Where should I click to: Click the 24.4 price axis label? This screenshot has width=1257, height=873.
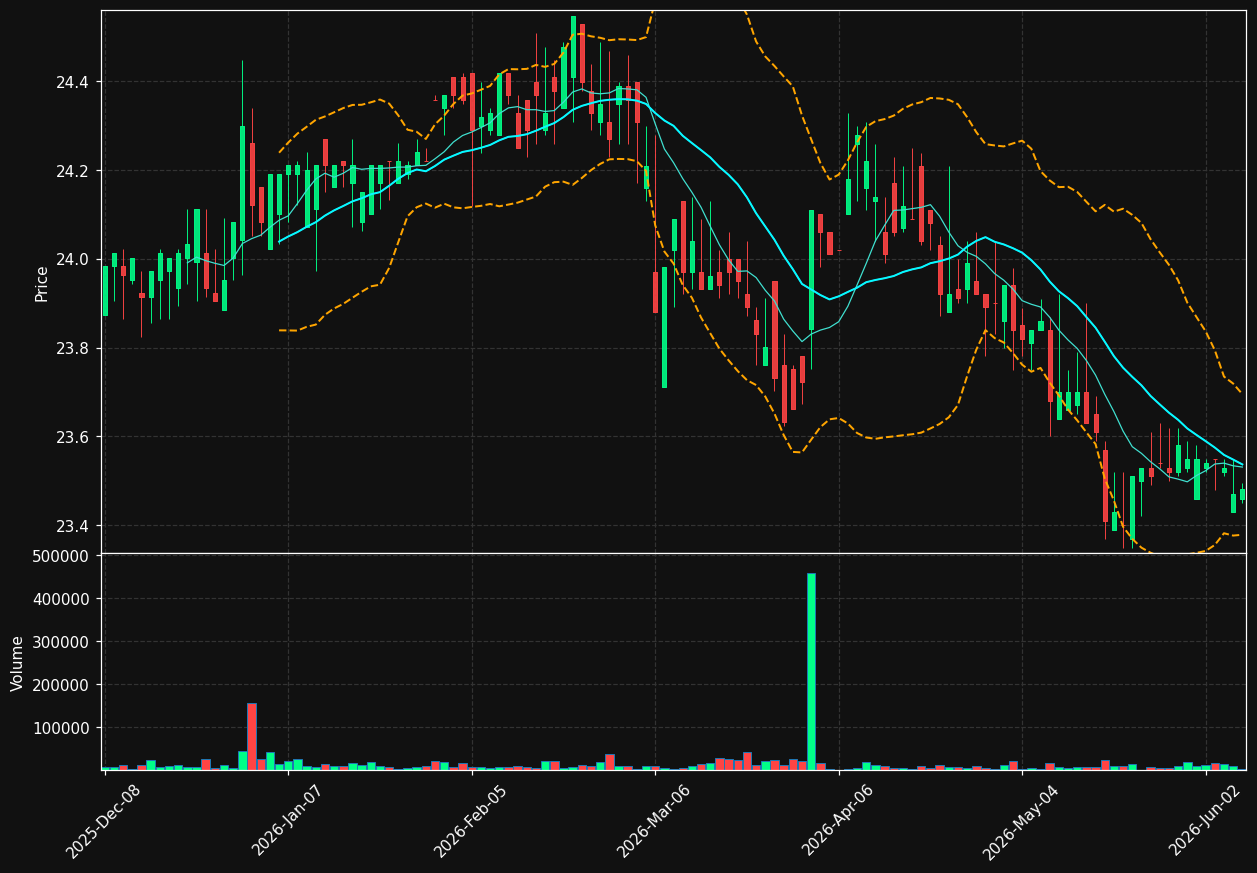[x=72, y=82]
